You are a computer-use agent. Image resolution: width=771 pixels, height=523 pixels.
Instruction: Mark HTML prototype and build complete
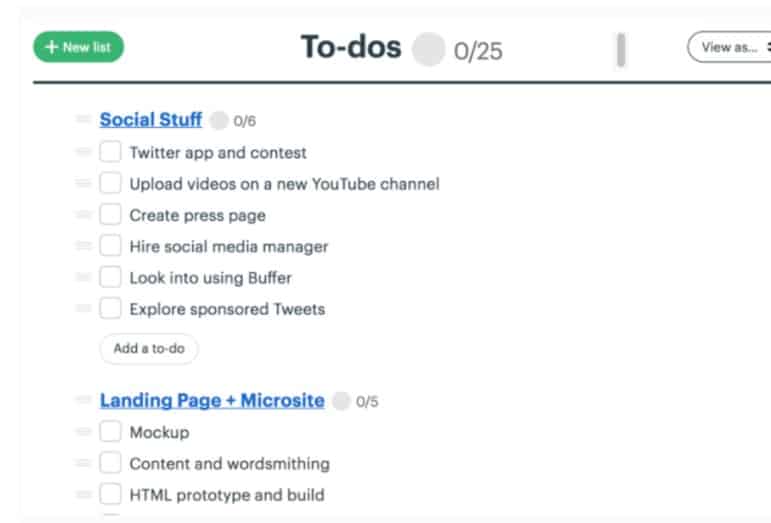110,494
